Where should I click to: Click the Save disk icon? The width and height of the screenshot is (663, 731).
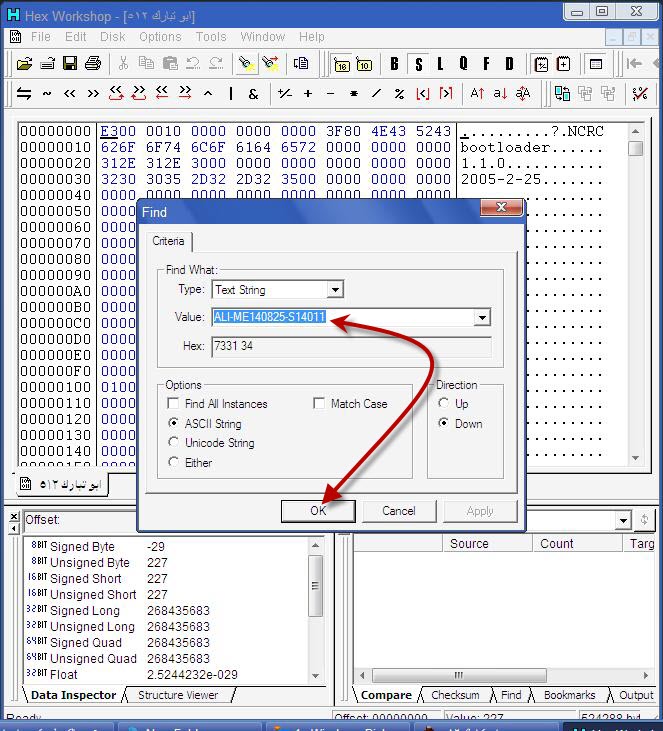coord(70,63)
